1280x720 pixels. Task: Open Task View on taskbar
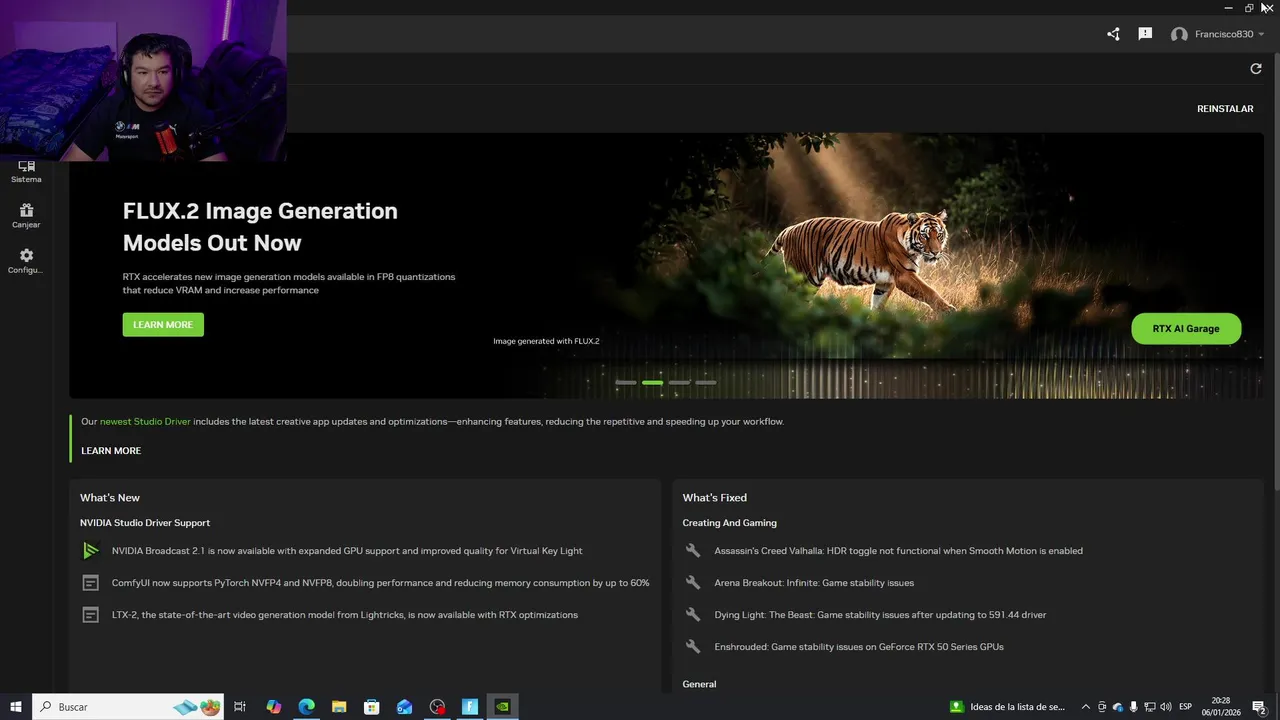click(240, 707)
